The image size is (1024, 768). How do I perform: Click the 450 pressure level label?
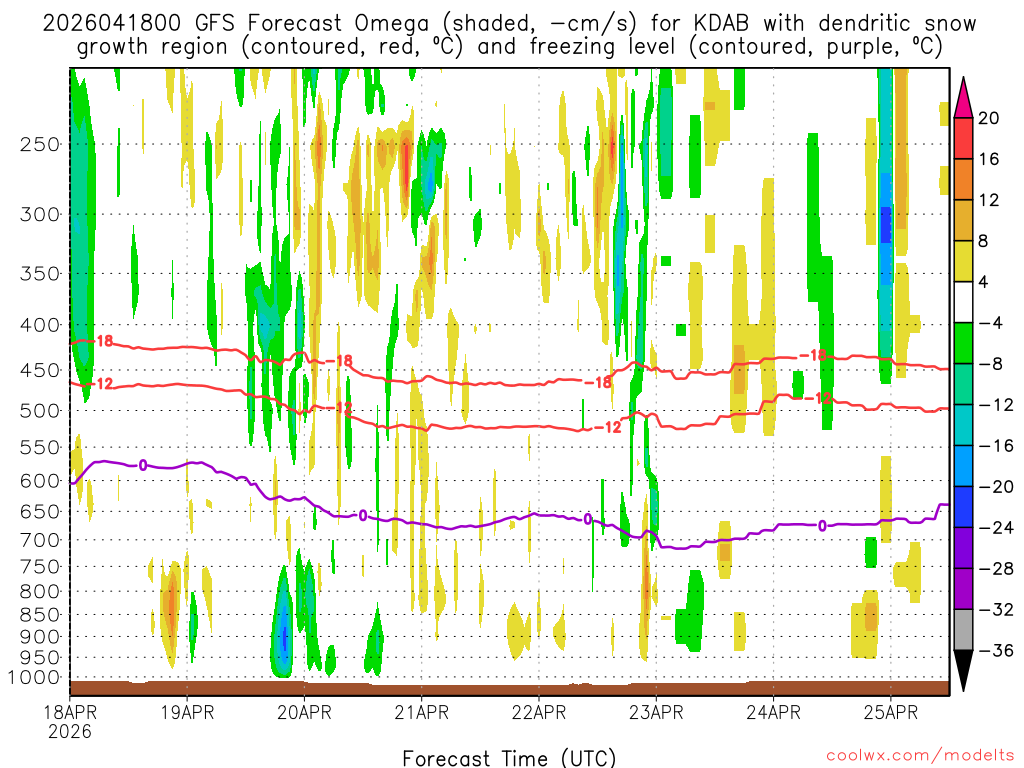(40, 370)
